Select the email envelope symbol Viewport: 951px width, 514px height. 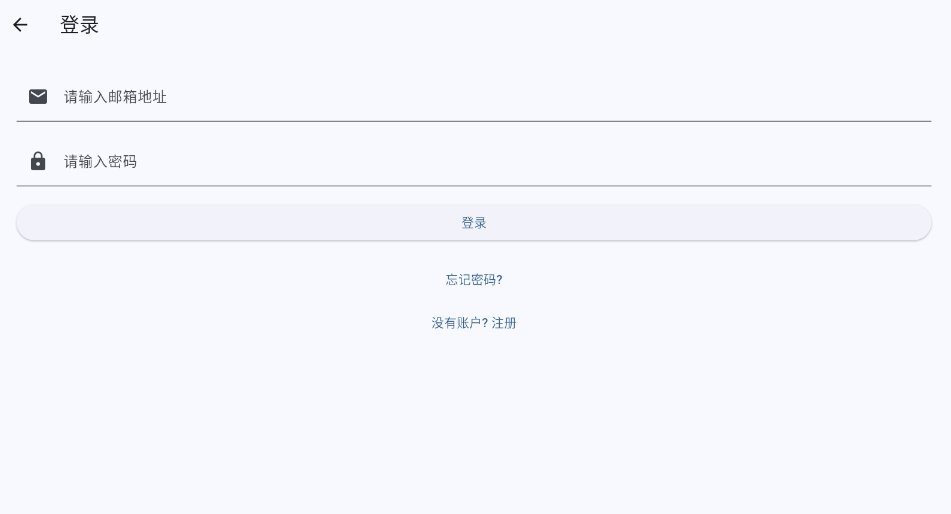[x=38, y=96]
